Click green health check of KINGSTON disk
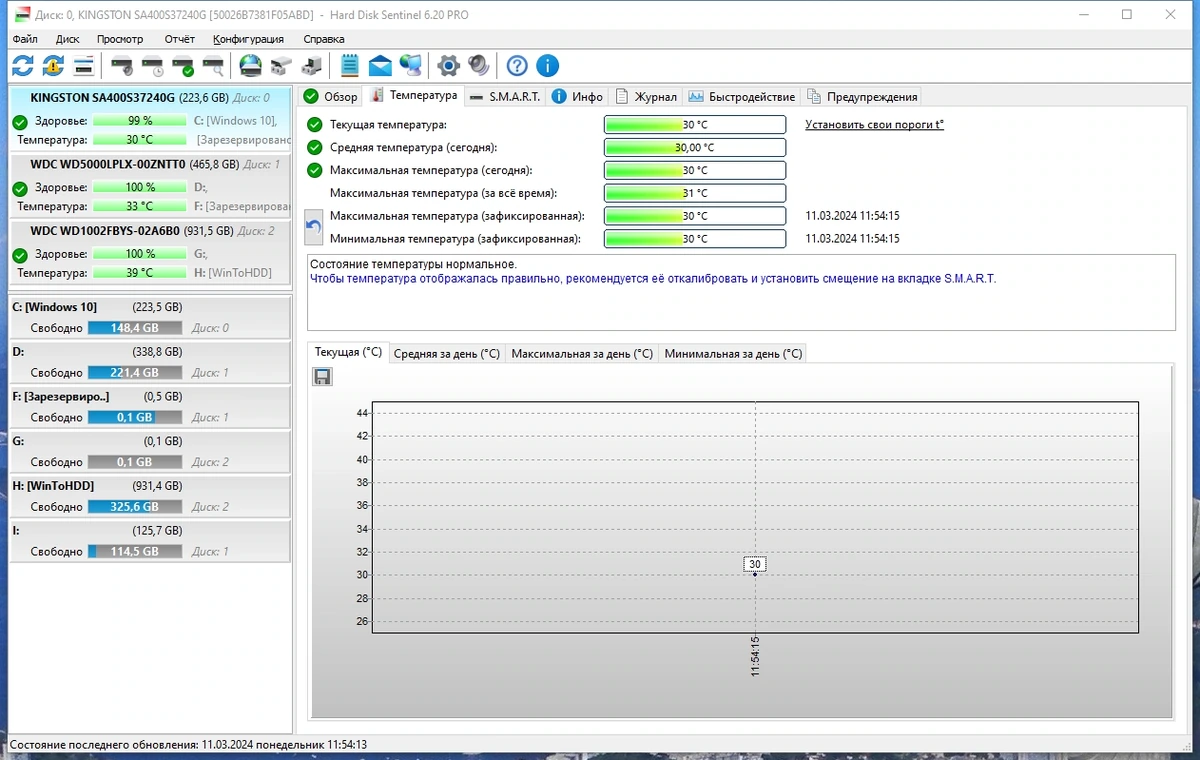This screenshot has height=760, width=1200. coord(20,121)
